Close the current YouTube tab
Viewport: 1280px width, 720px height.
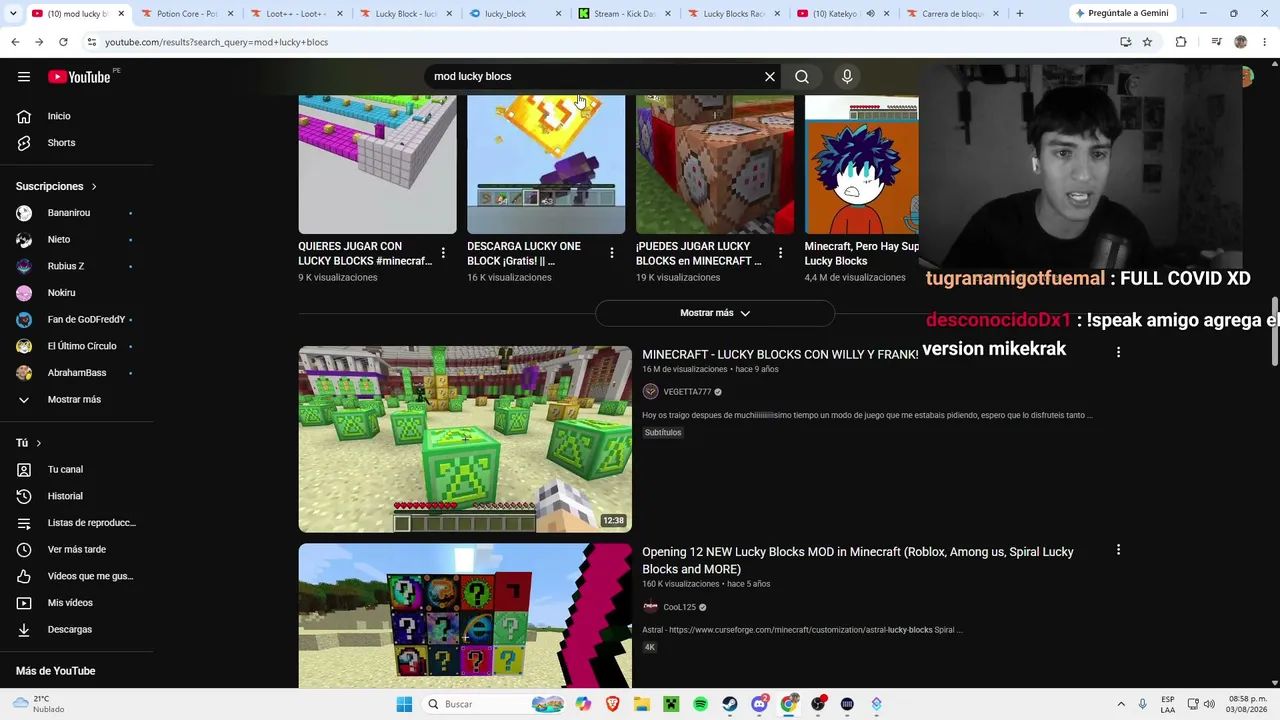(x=121, y=14)
